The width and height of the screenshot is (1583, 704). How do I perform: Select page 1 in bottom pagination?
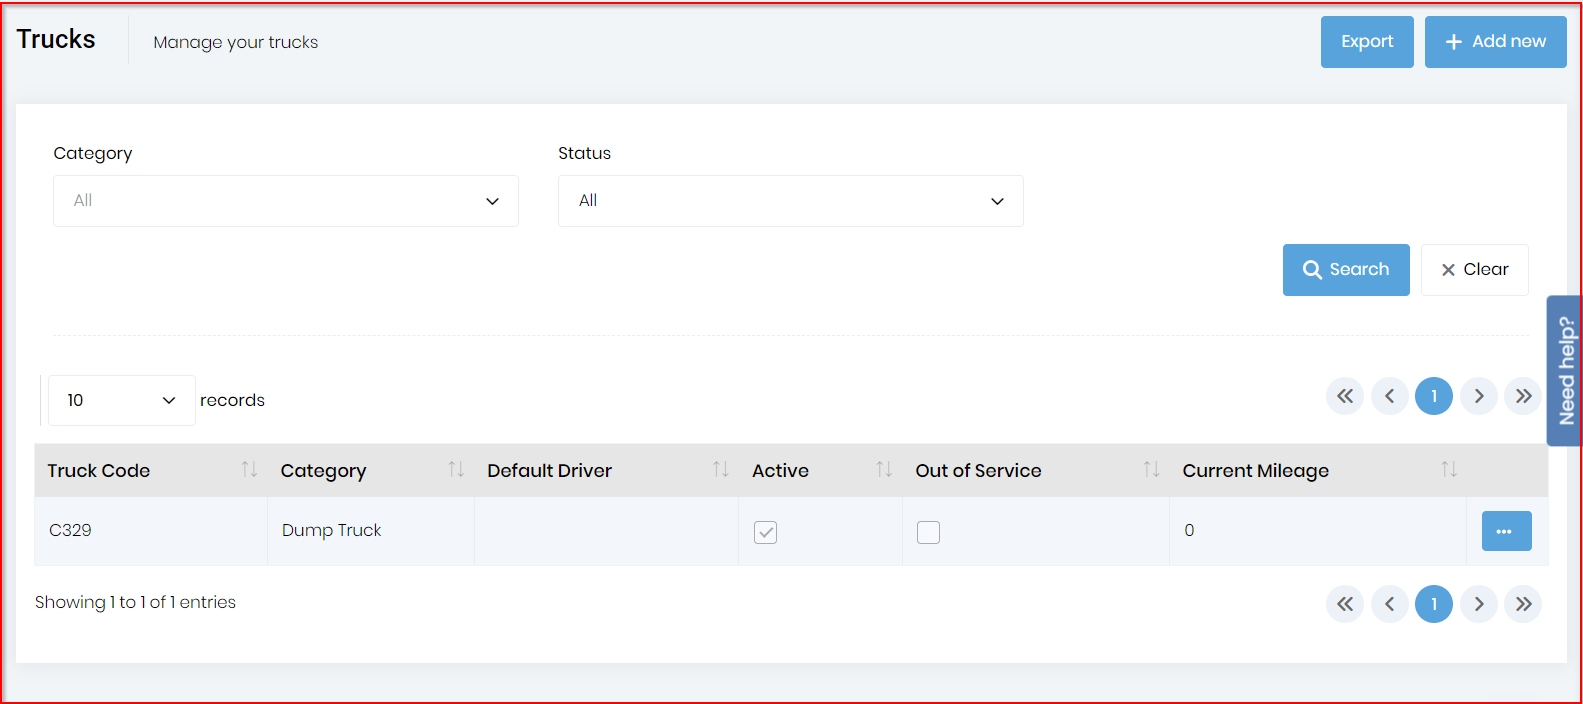coord(1433,604)
